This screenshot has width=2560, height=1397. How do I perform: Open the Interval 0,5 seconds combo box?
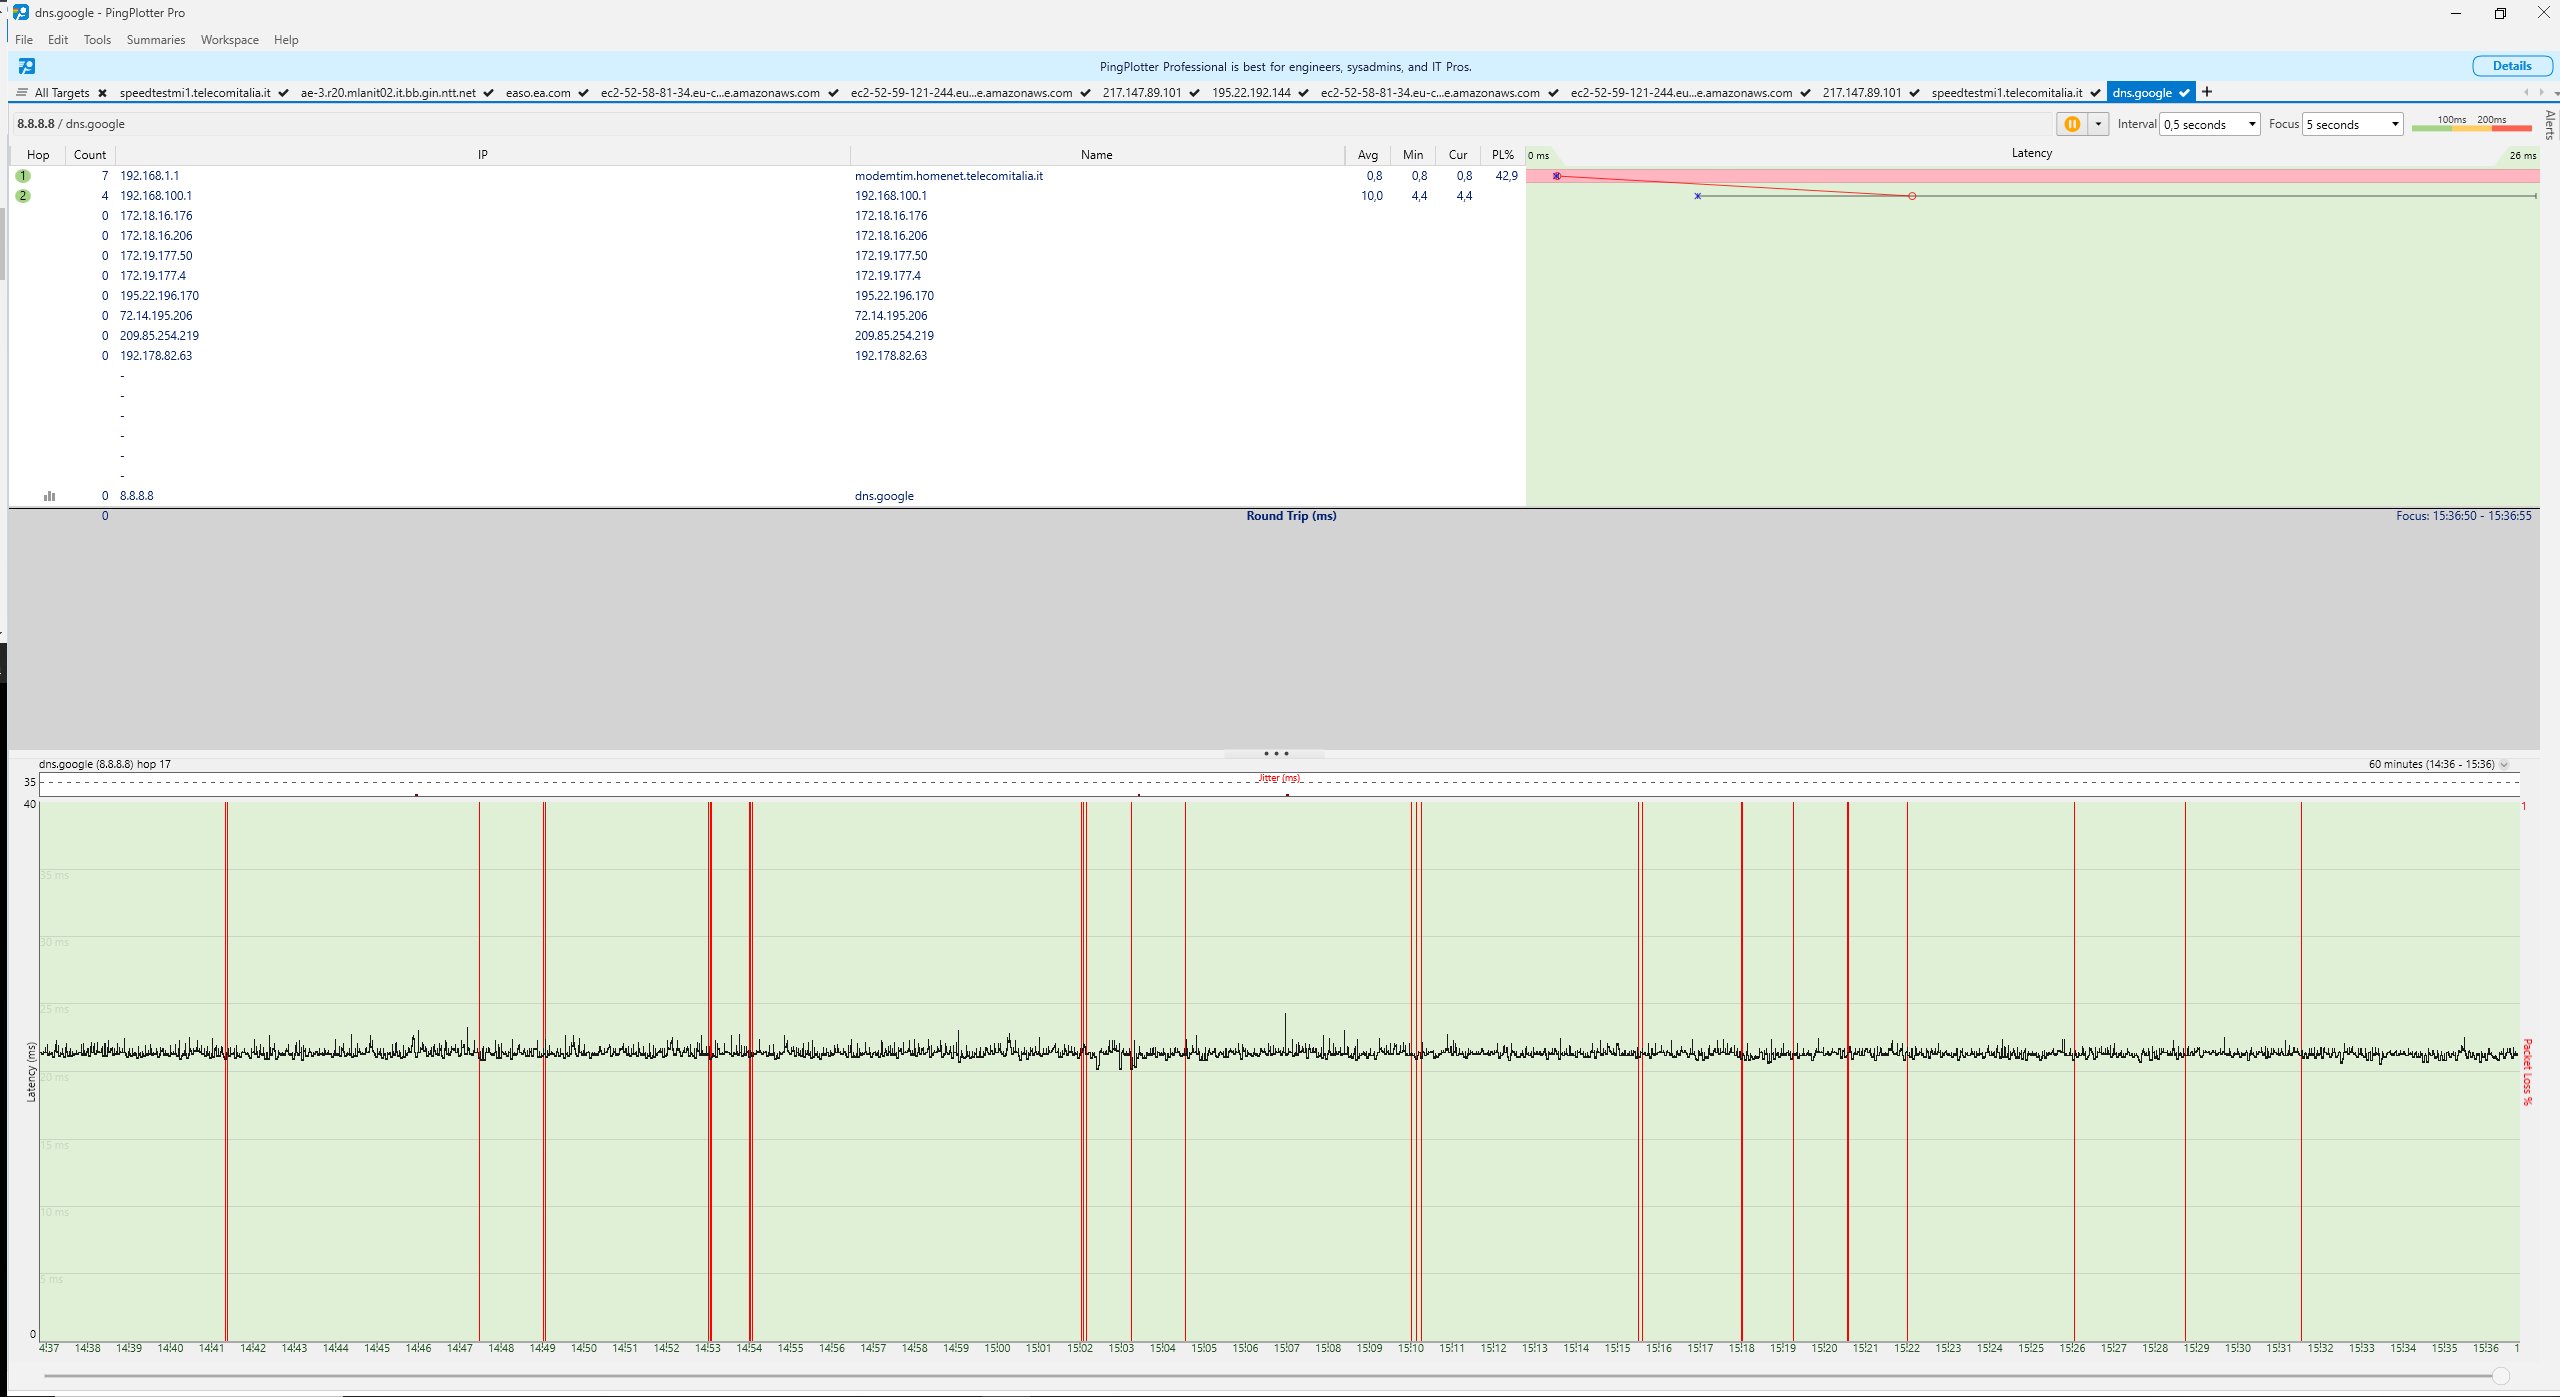point(2210,124)
